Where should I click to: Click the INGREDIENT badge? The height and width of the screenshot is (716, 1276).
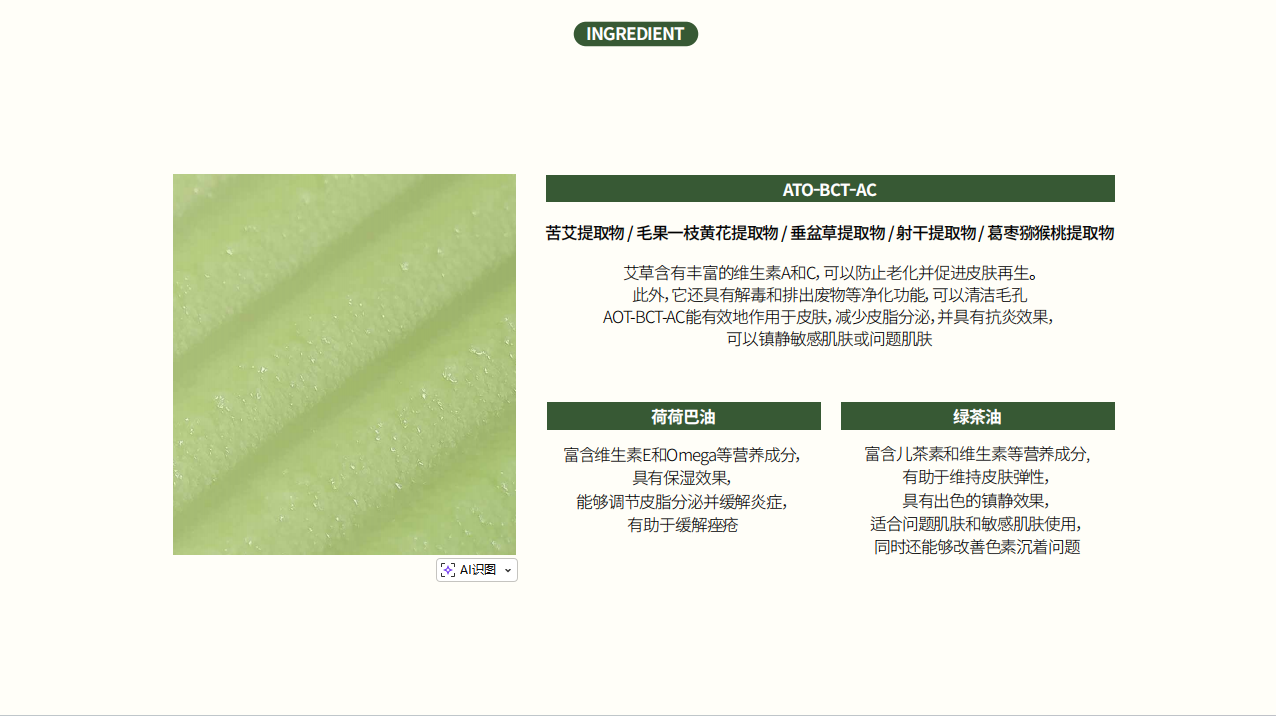coord(636,34)
